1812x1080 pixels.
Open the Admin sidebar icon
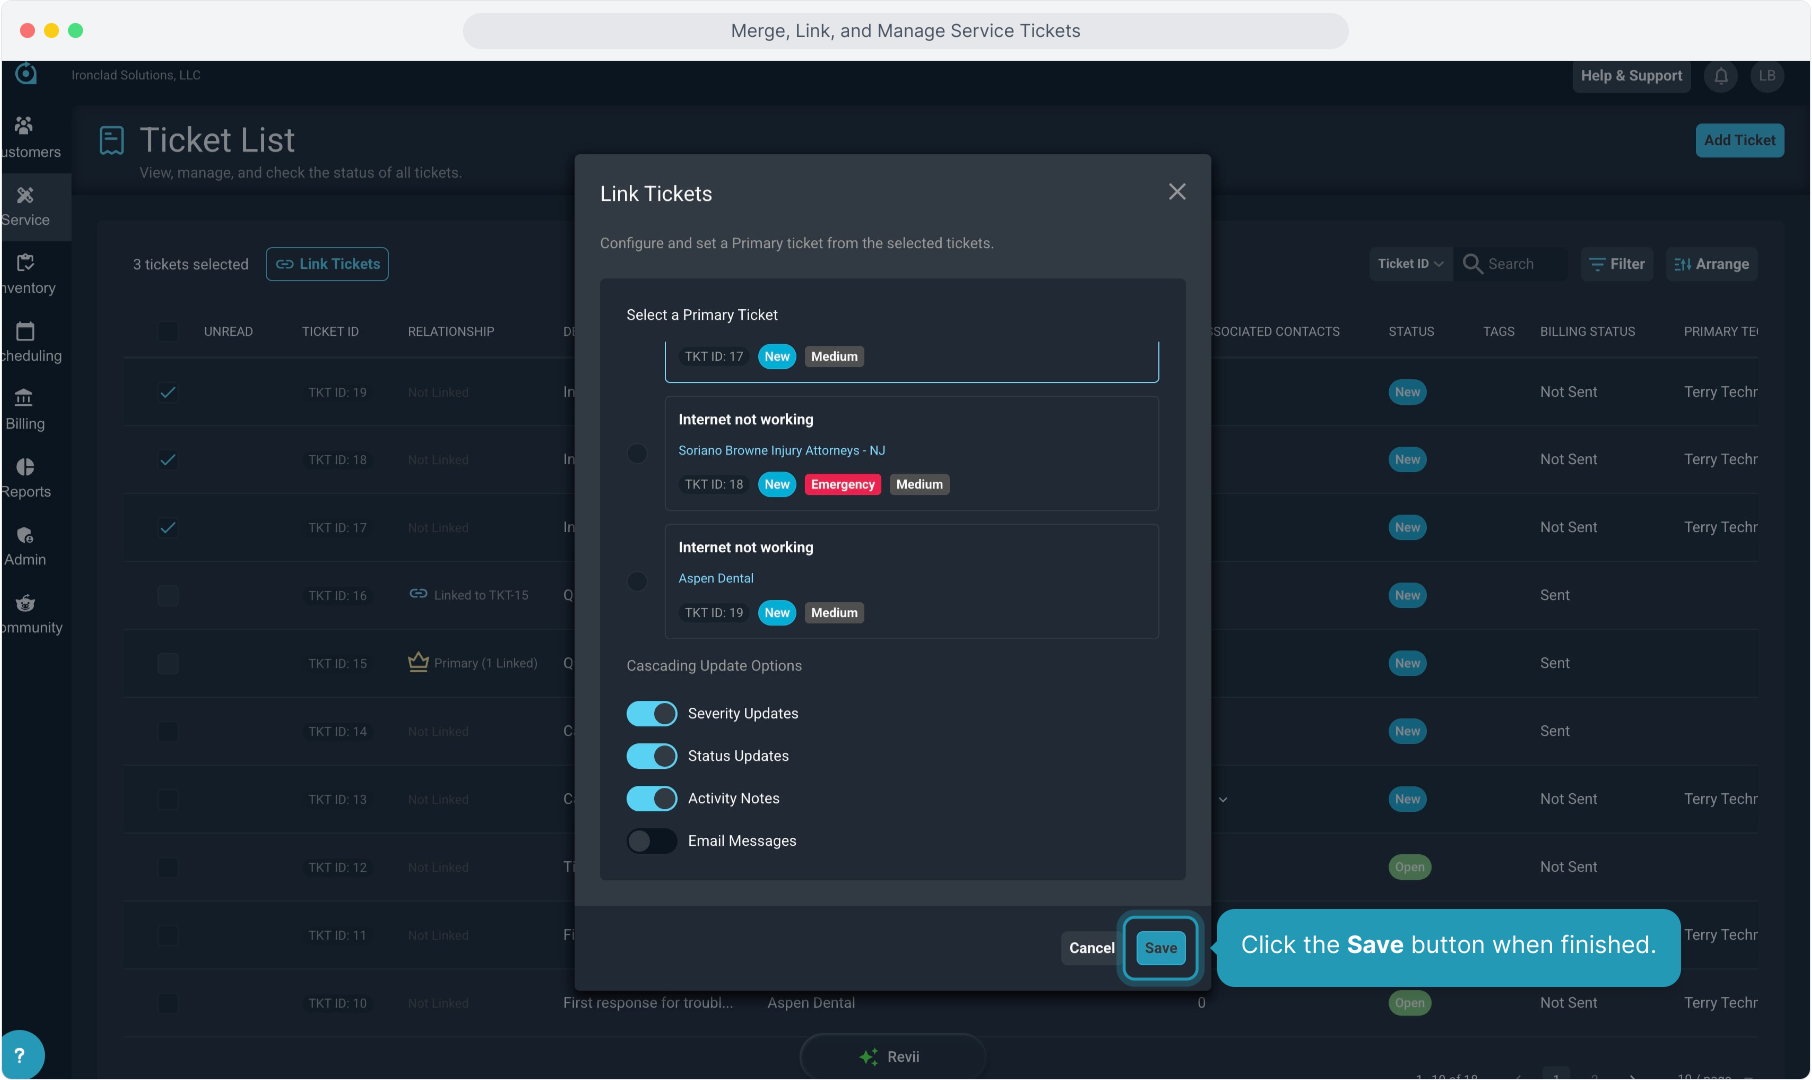25,535
